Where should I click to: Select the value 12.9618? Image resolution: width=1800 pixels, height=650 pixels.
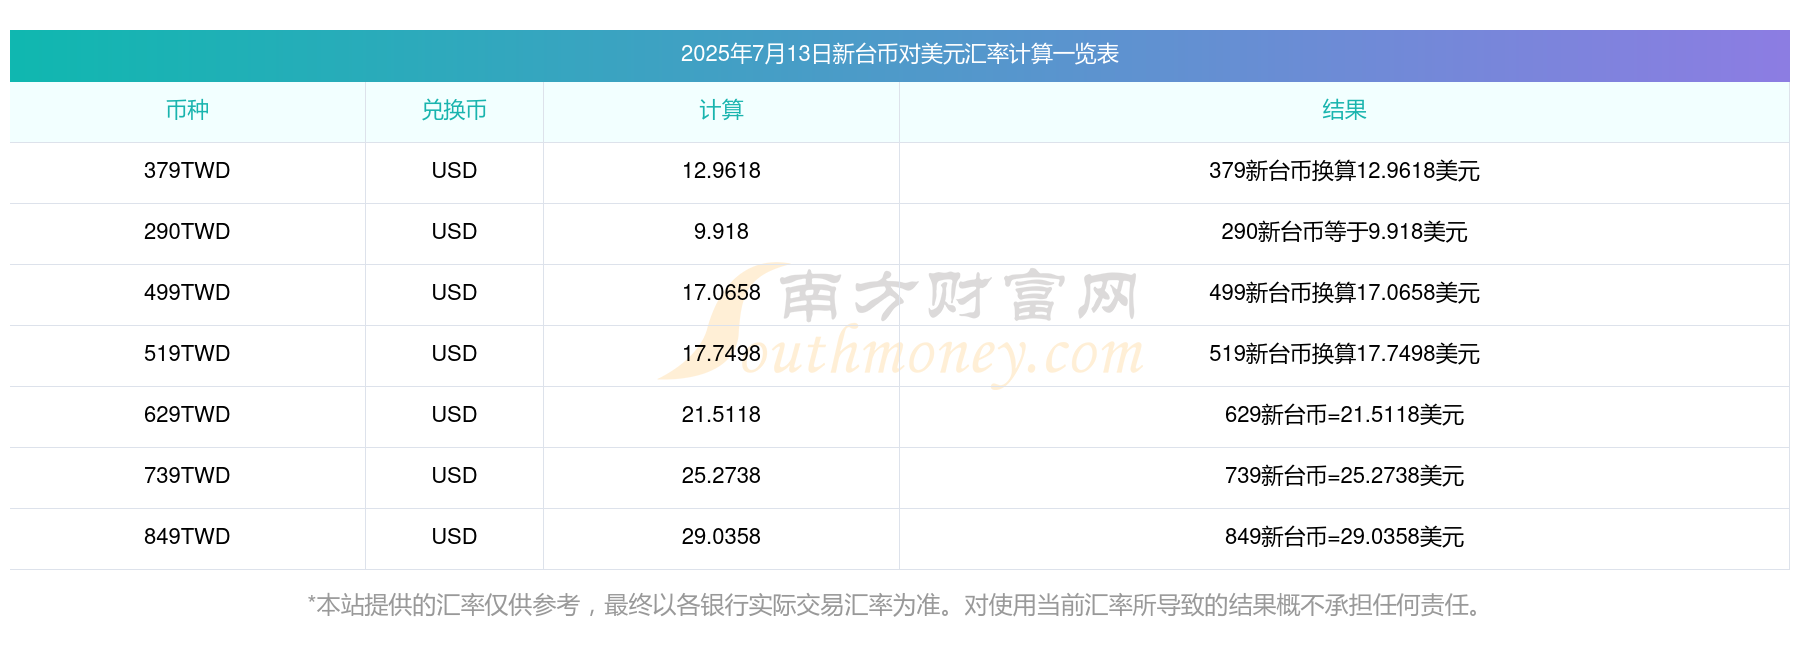tap(721, 171)
